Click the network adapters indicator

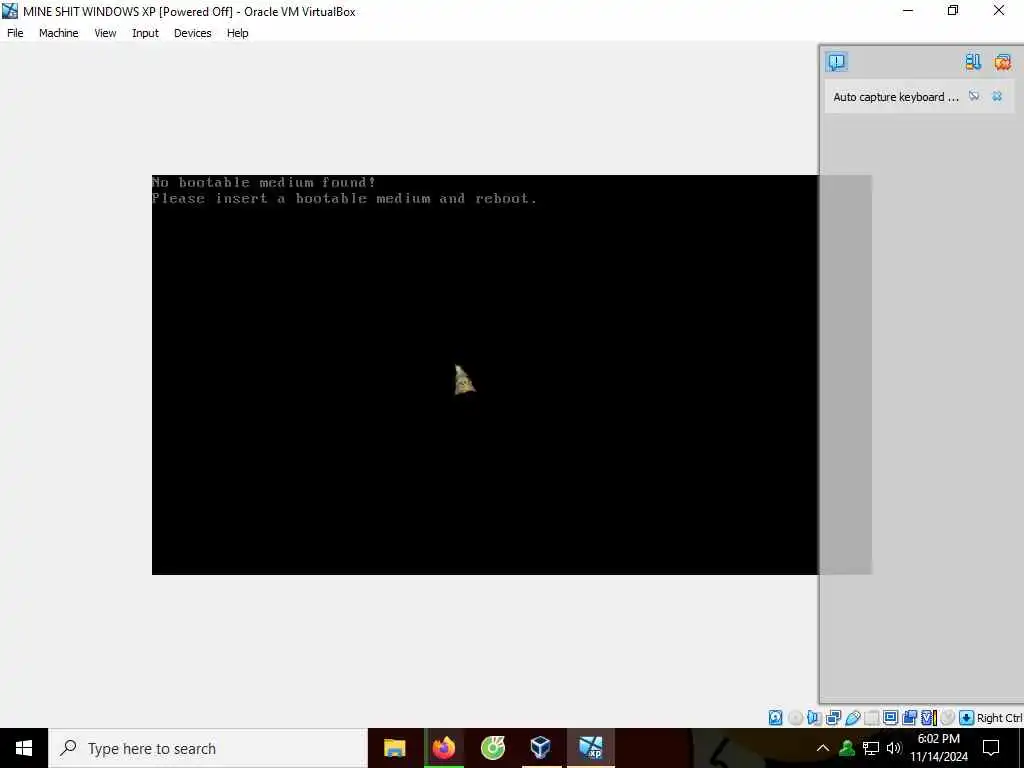(833, 718)
